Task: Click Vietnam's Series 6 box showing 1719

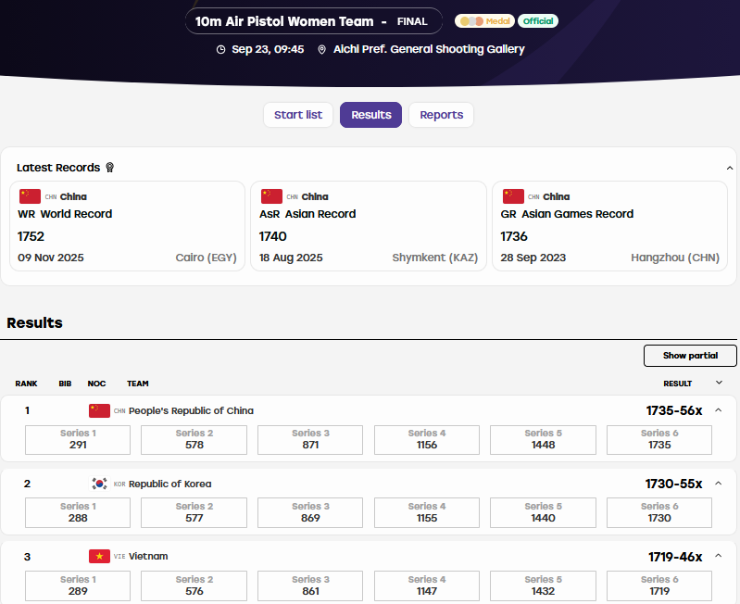Action: click(659, 586)
